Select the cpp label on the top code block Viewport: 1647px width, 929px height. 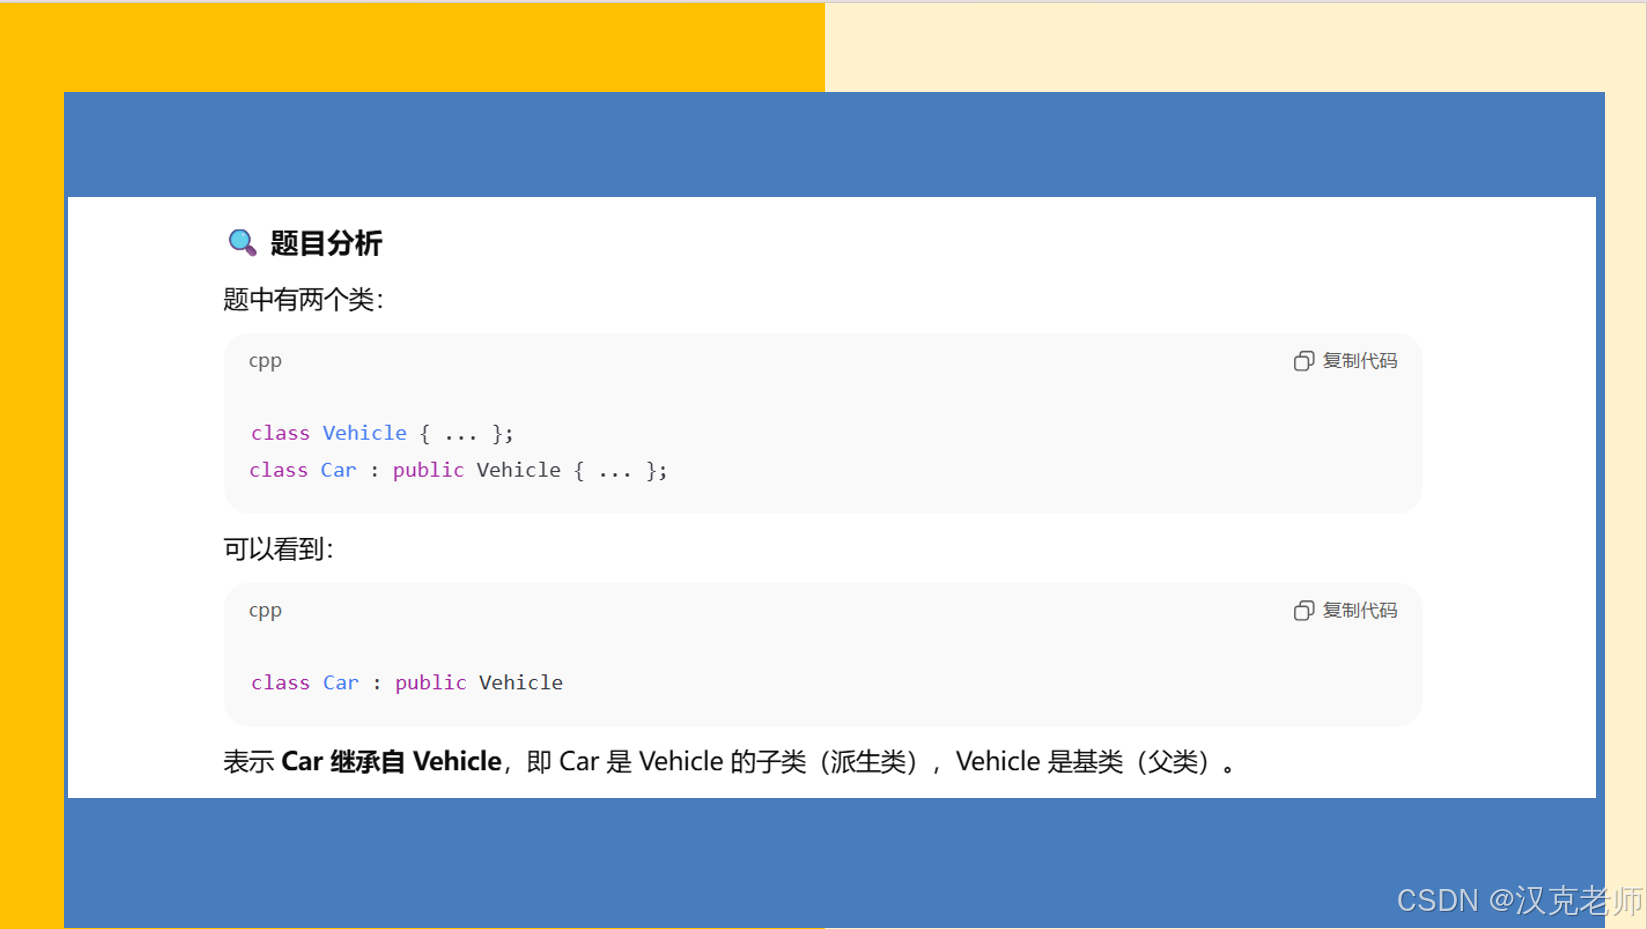(x=264, y=361)
